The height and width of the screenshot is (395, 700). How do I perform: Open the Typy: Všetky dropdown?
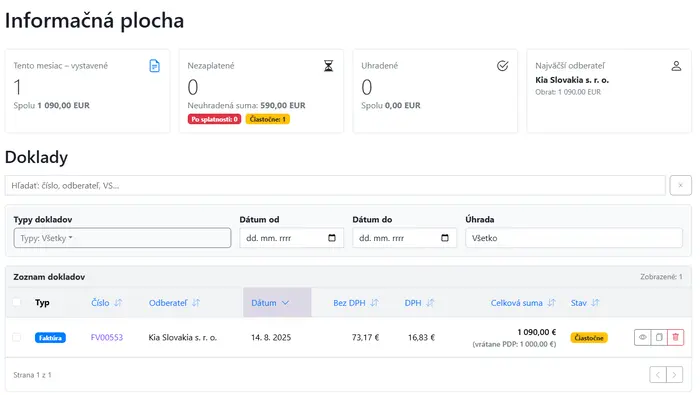coord(122,238)
